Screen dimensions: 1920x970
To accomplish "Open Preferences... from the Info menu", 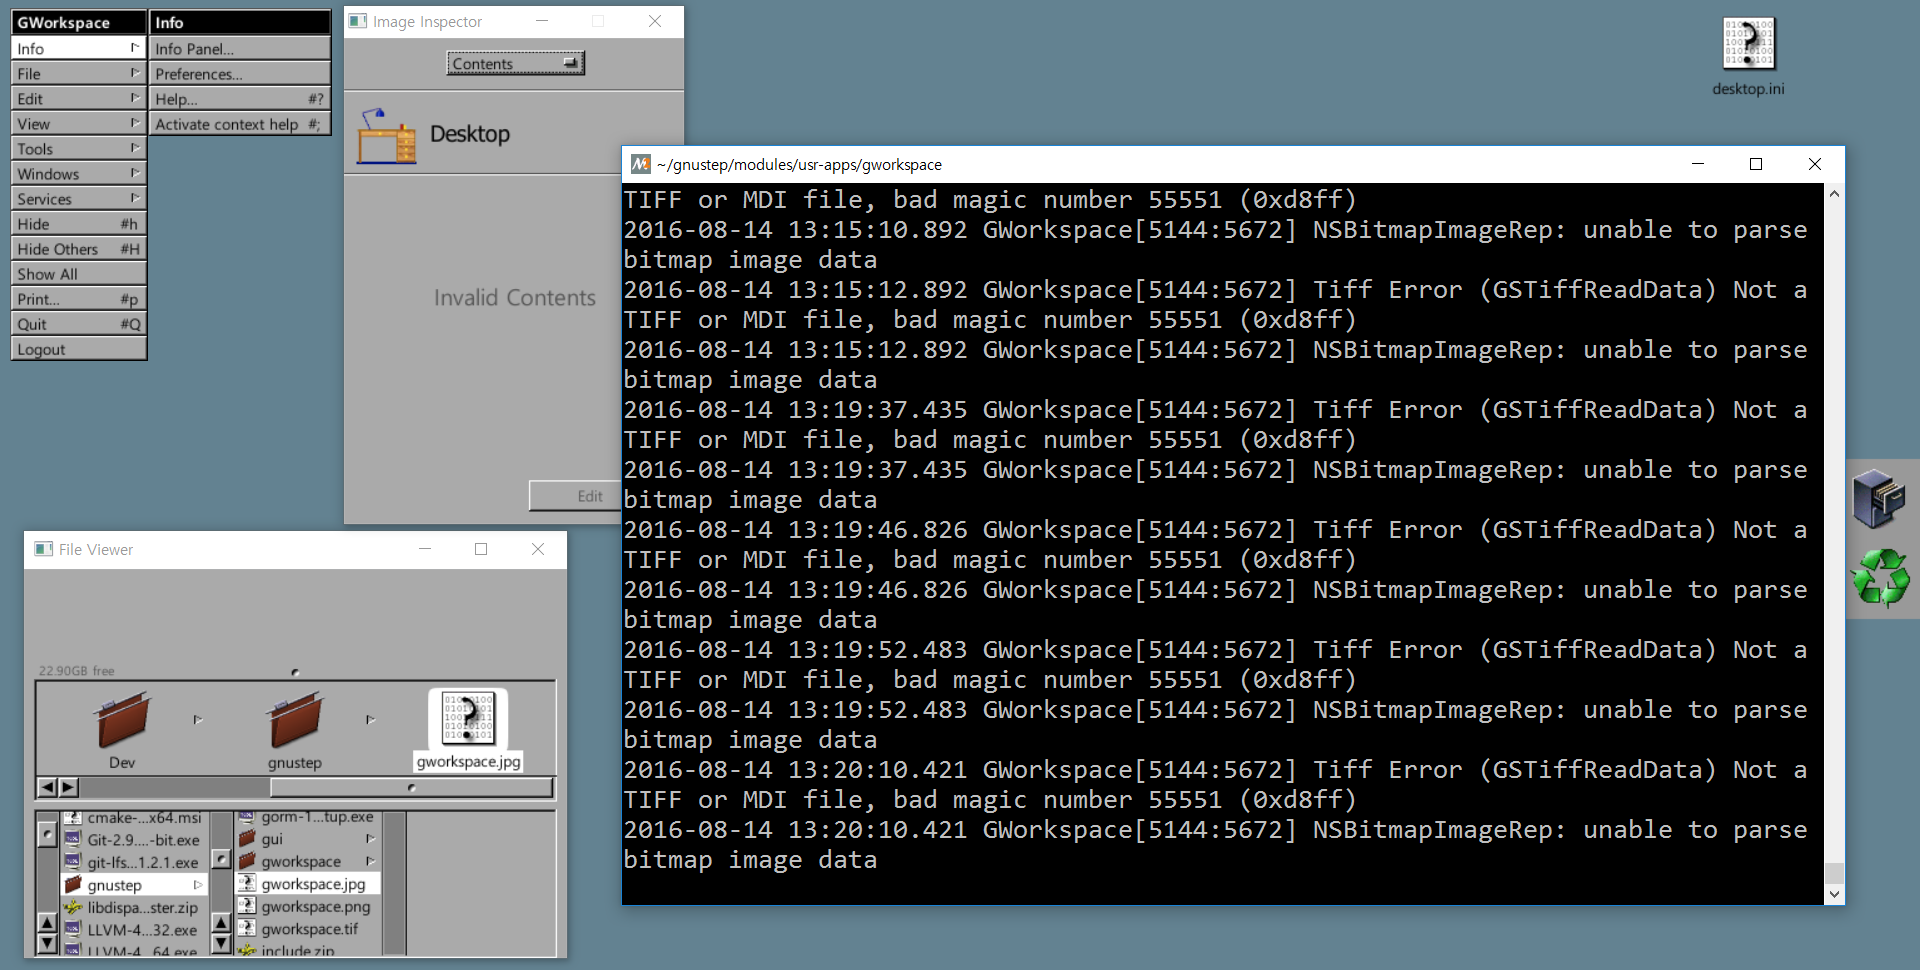I will pyautogui.click(x=240, y=74).
